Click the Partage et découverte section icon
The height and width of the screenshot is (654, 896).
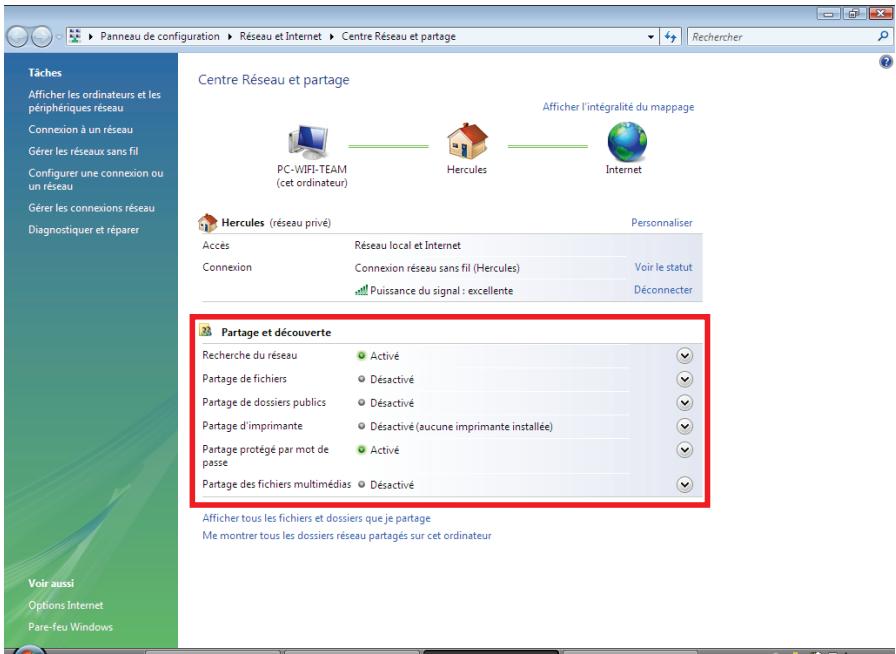point(206,331)
